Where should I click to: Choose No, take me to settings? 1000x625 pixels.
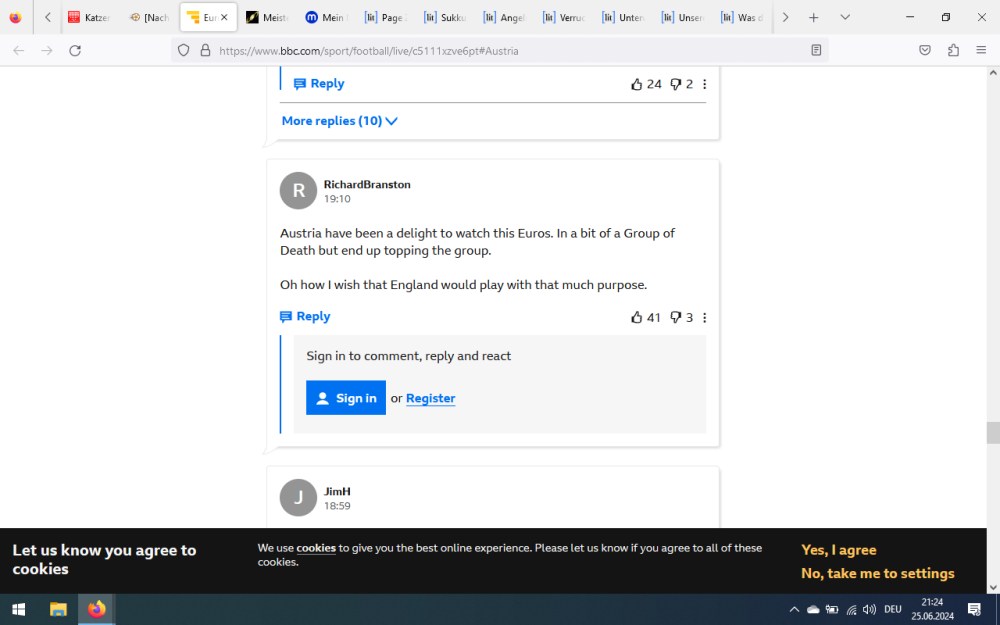click(x=877, y=573)
